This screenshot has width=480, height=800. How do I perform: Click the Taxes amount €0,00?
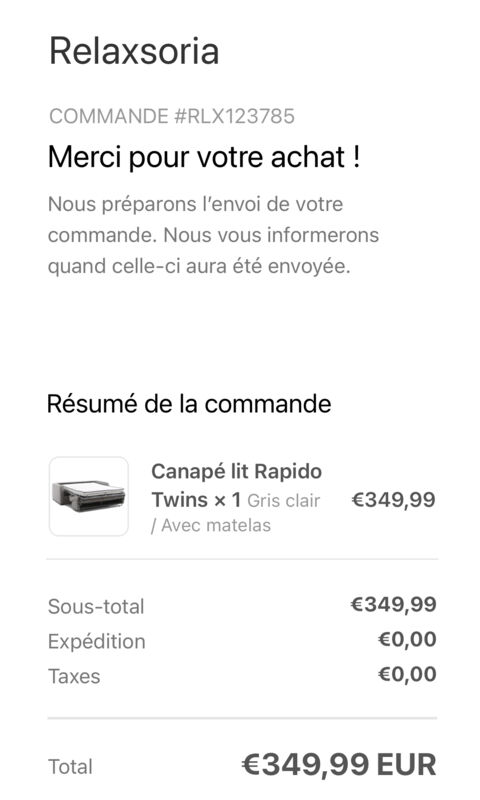click(x=407, y=674)
